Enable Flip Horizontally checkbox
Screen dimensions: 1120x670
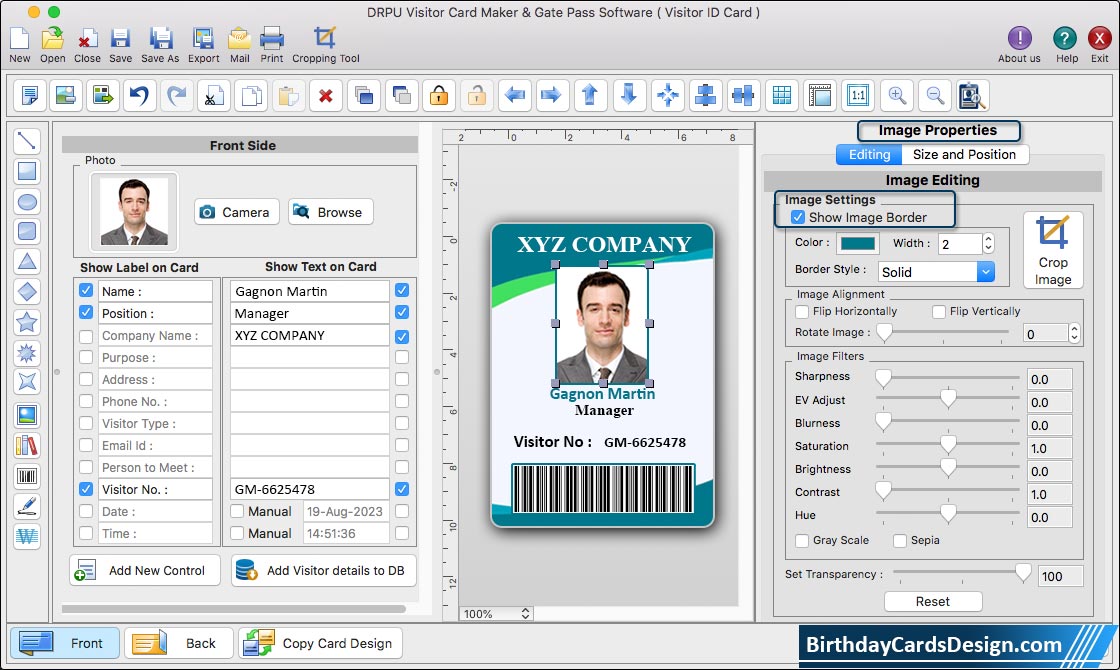[802, 311]
